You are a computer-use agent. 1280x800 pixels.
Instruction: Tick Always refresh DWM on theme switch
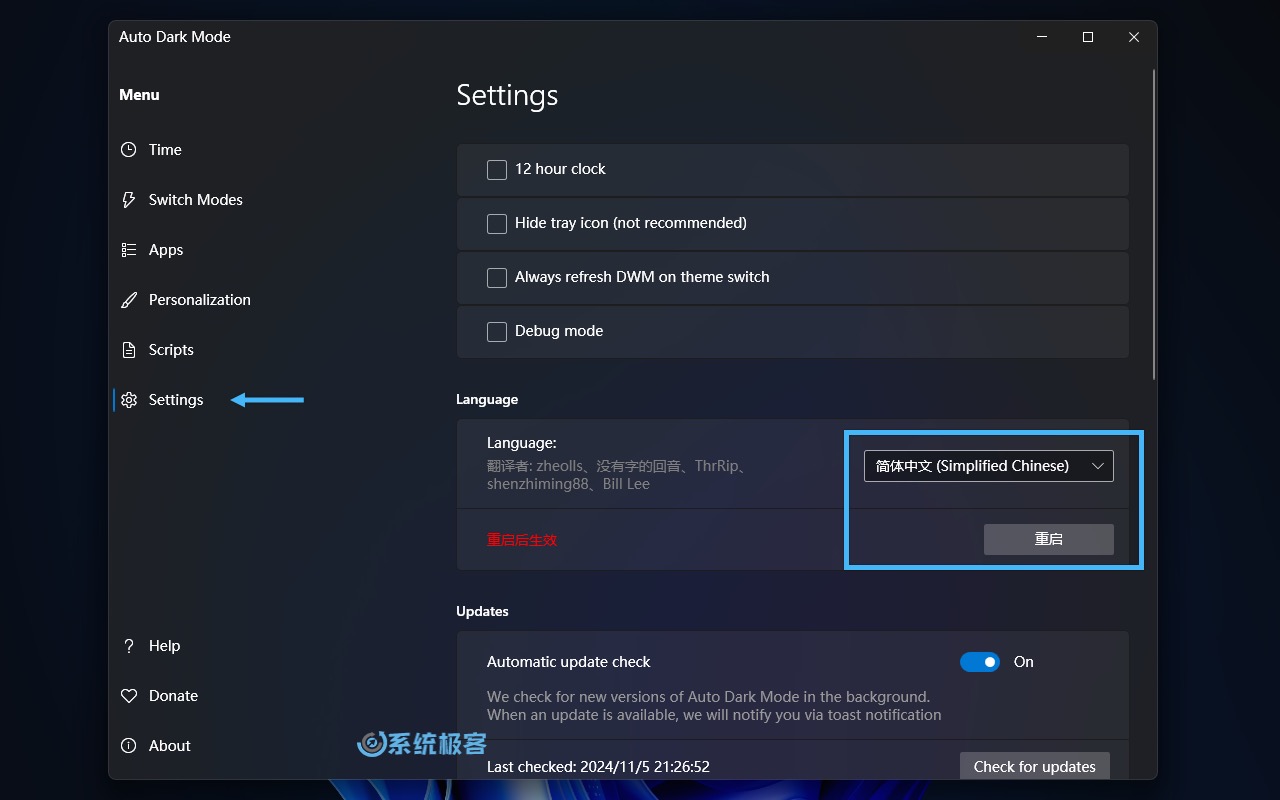(497, 278)
